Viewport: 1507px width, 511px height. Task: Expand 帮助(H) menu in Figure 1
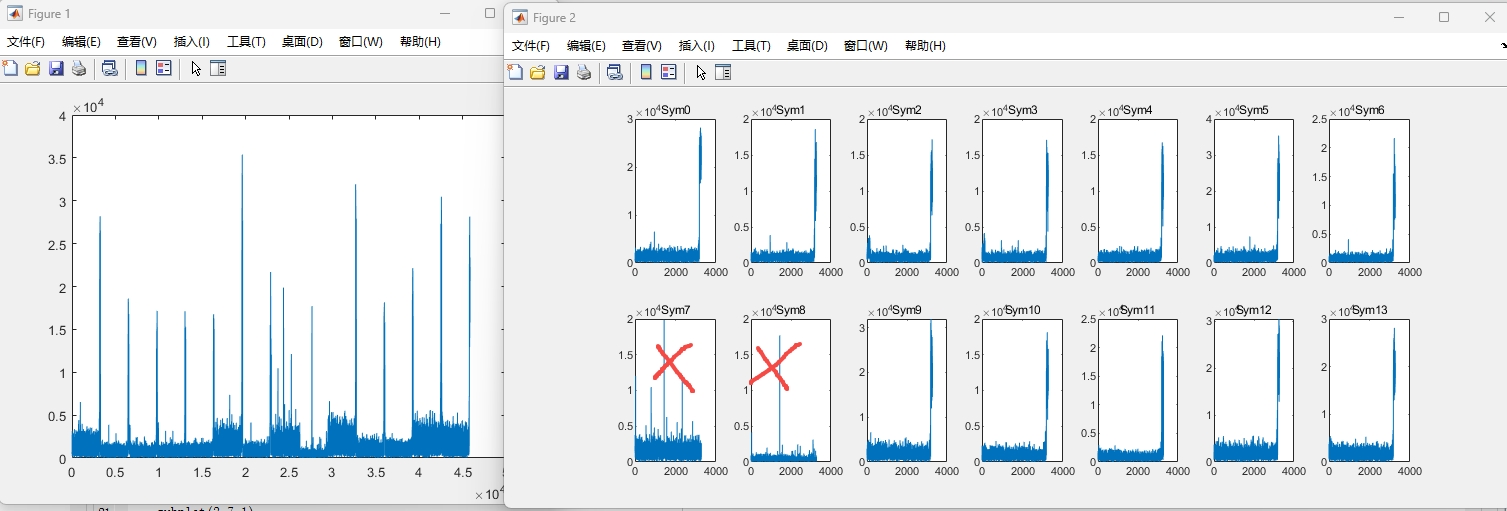tap(420, 42)
